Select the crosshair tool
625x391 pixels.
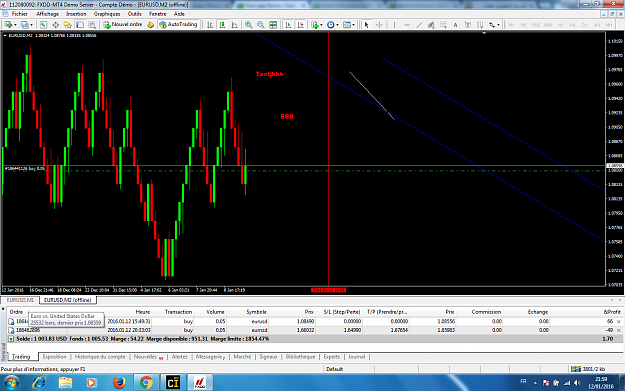click(x=379, y=25)
